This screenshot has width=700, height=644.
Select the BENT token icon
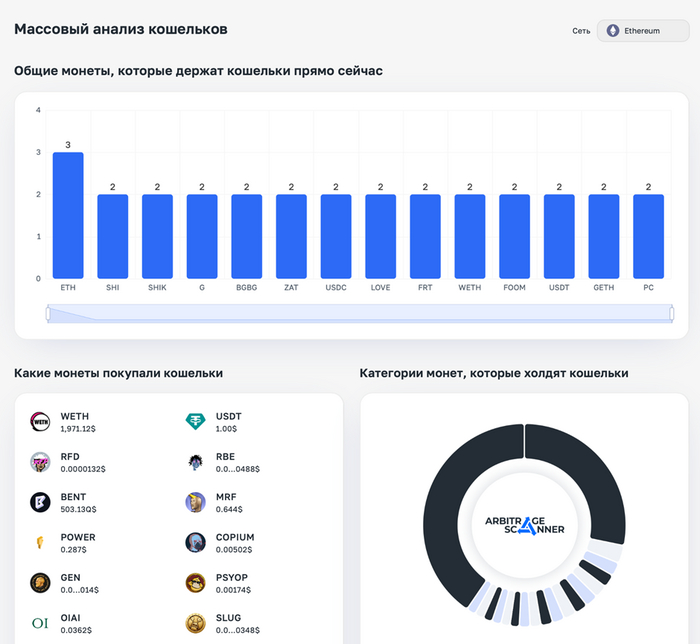(x=40, y=503)
